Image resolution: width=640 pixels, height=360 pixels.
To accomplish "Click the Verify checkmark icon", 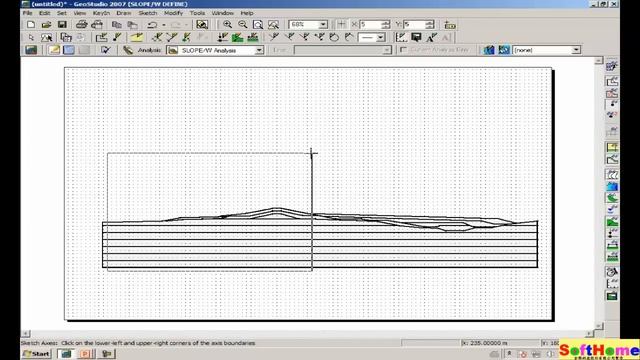I will coord(106,50).
